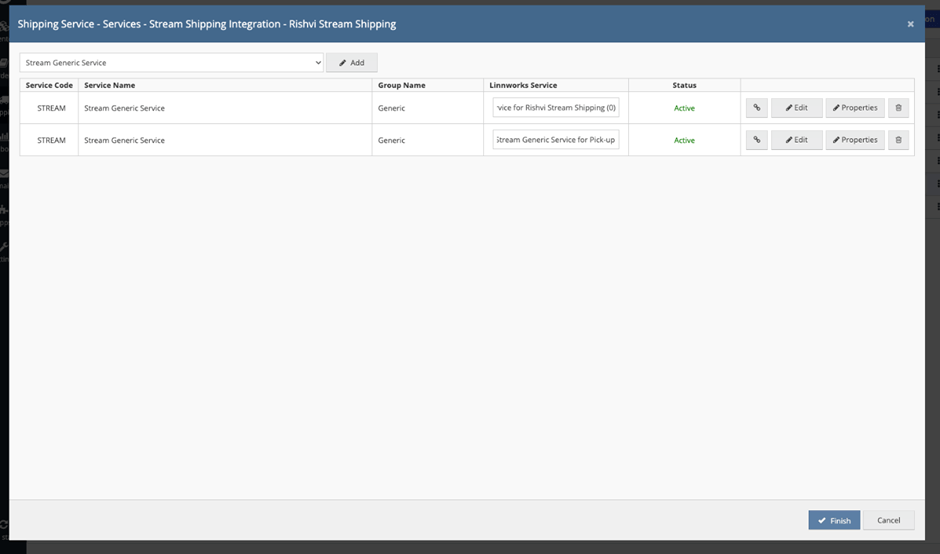Select Linnworks Service field for Pick-up
Image resolution: width=940 pixels, height=554 pixels.
(x=556, y=140)
